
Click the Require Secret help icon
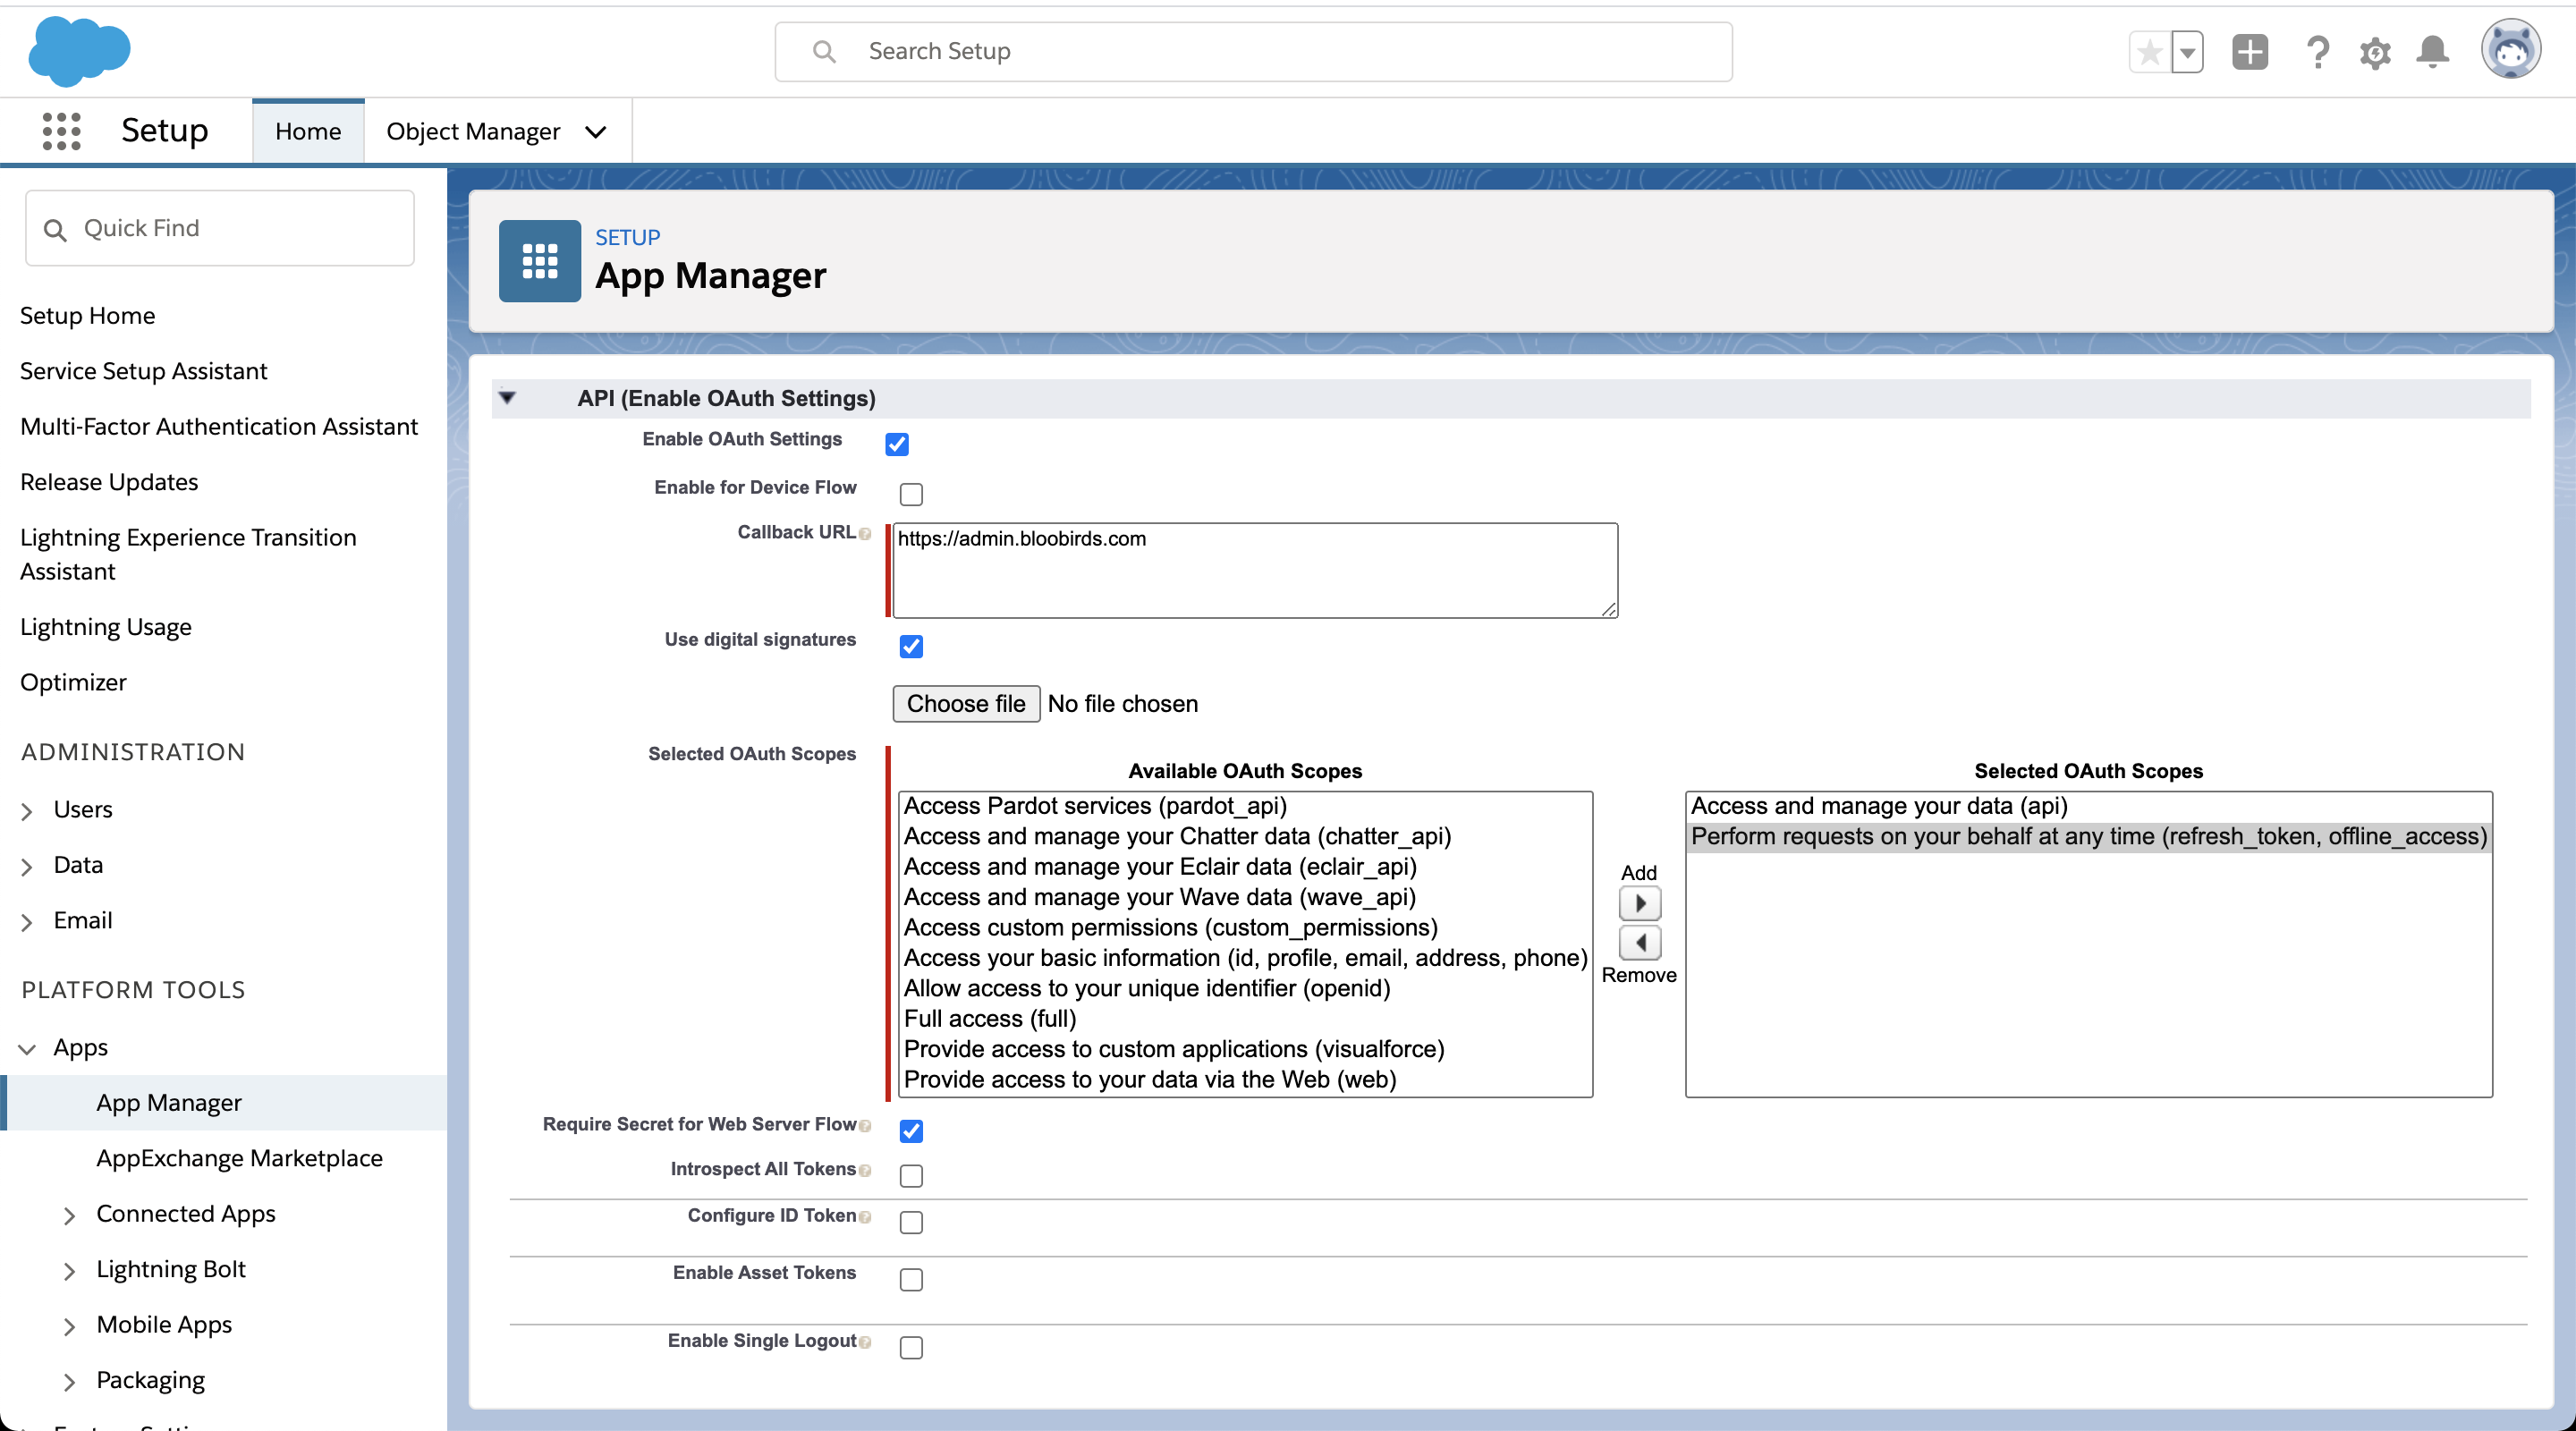865,1126
